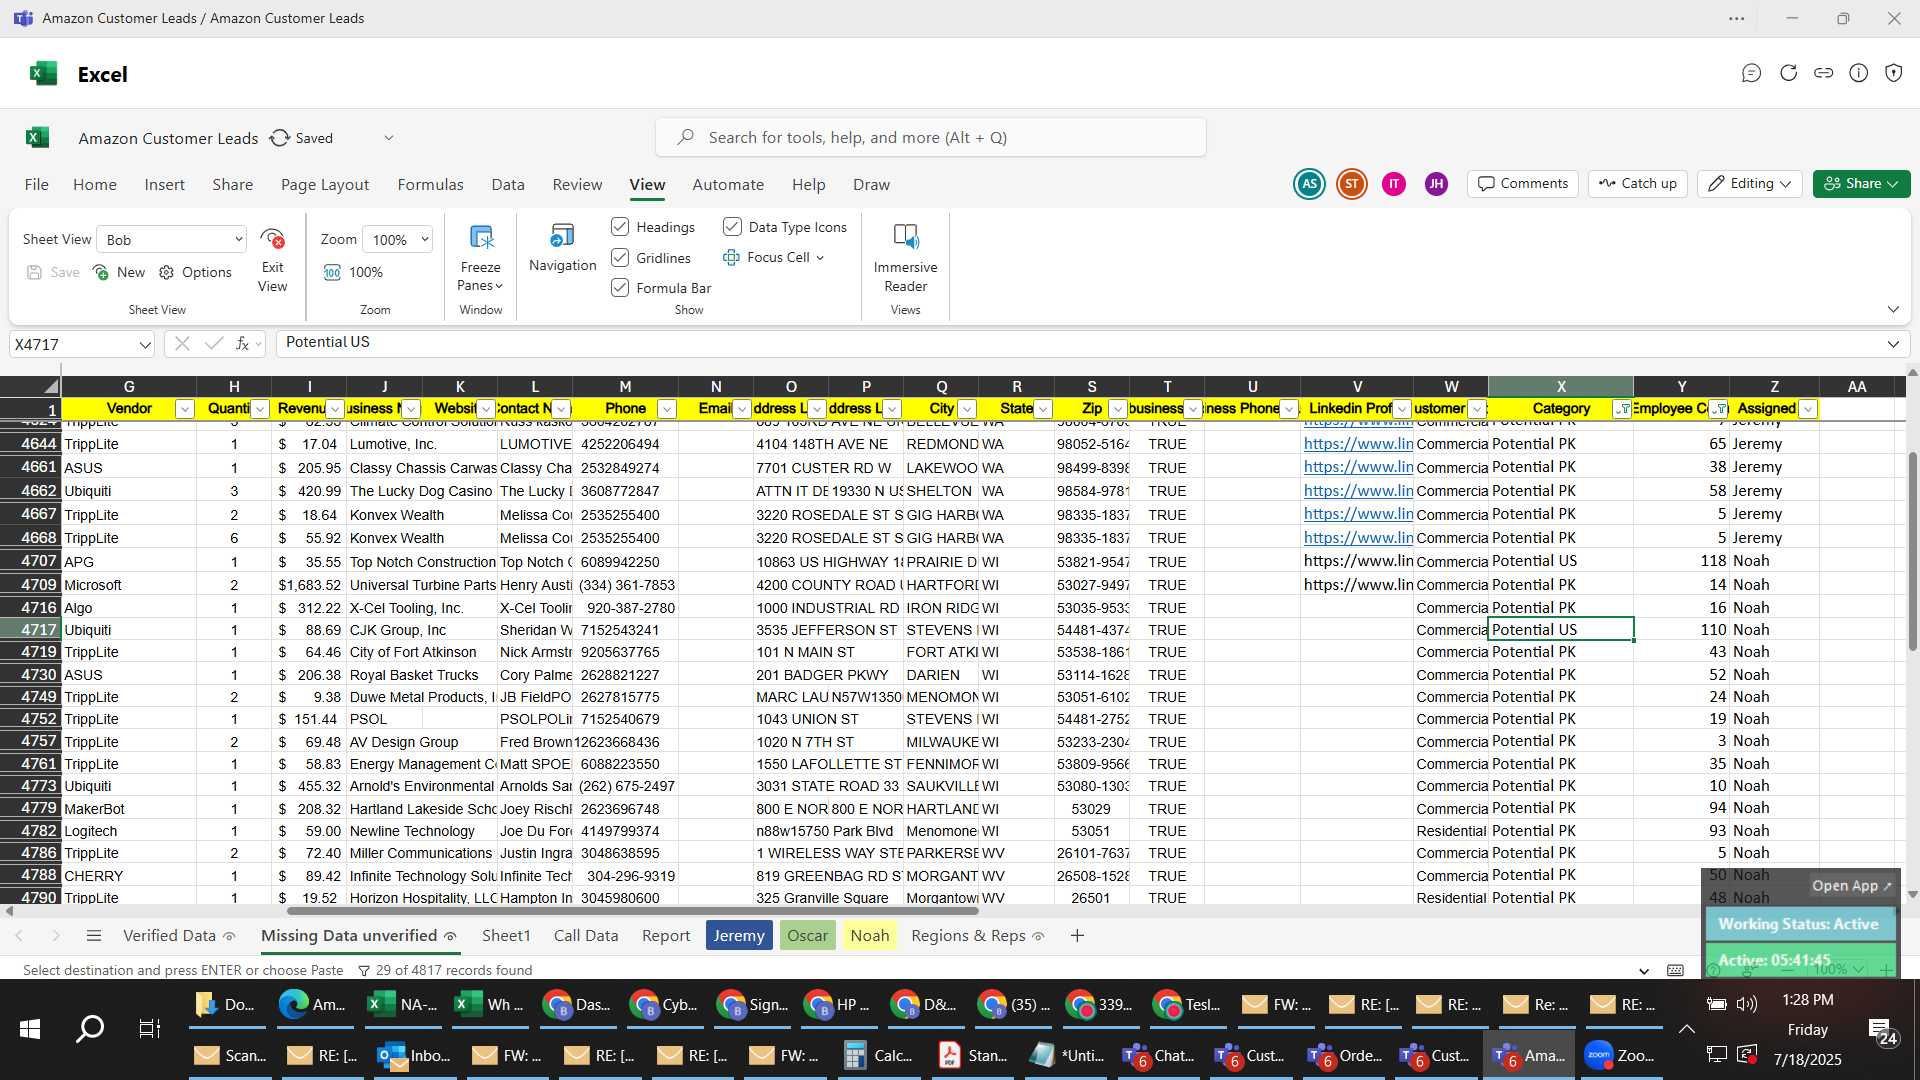Click the Exit View icon
This screenshot has width=1920, height=1080.
pos(272,239)
